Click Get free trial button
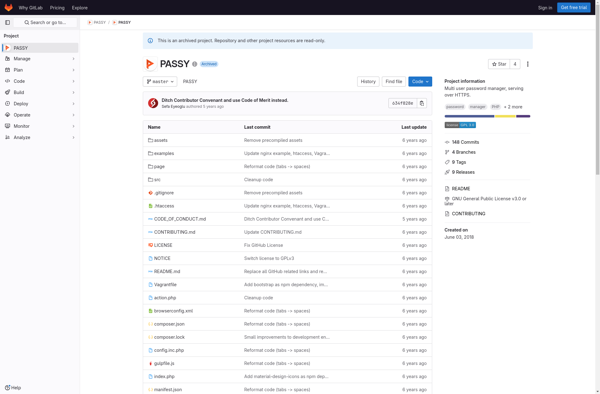This screenshot has height=394, width=600. pos(574,8)
